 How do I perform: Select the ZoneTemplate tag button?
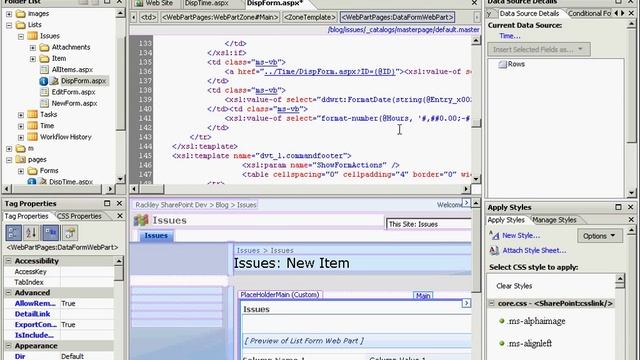[310, 17]
